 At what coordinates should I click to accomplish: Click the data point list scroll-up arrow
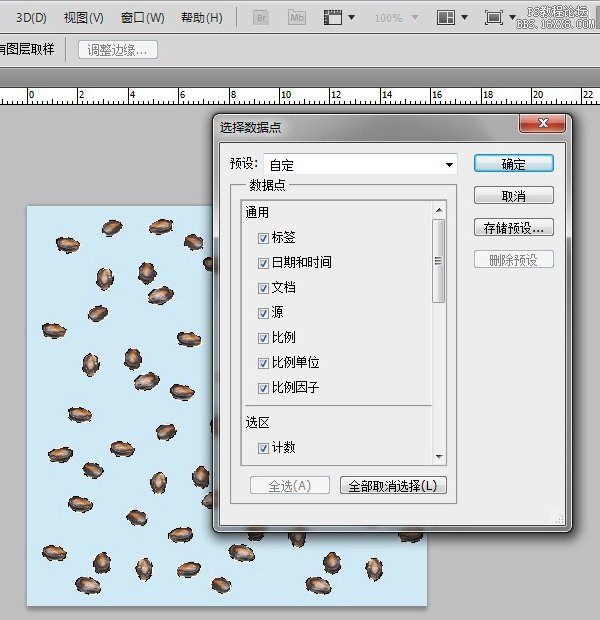click(x=439, y=210)
